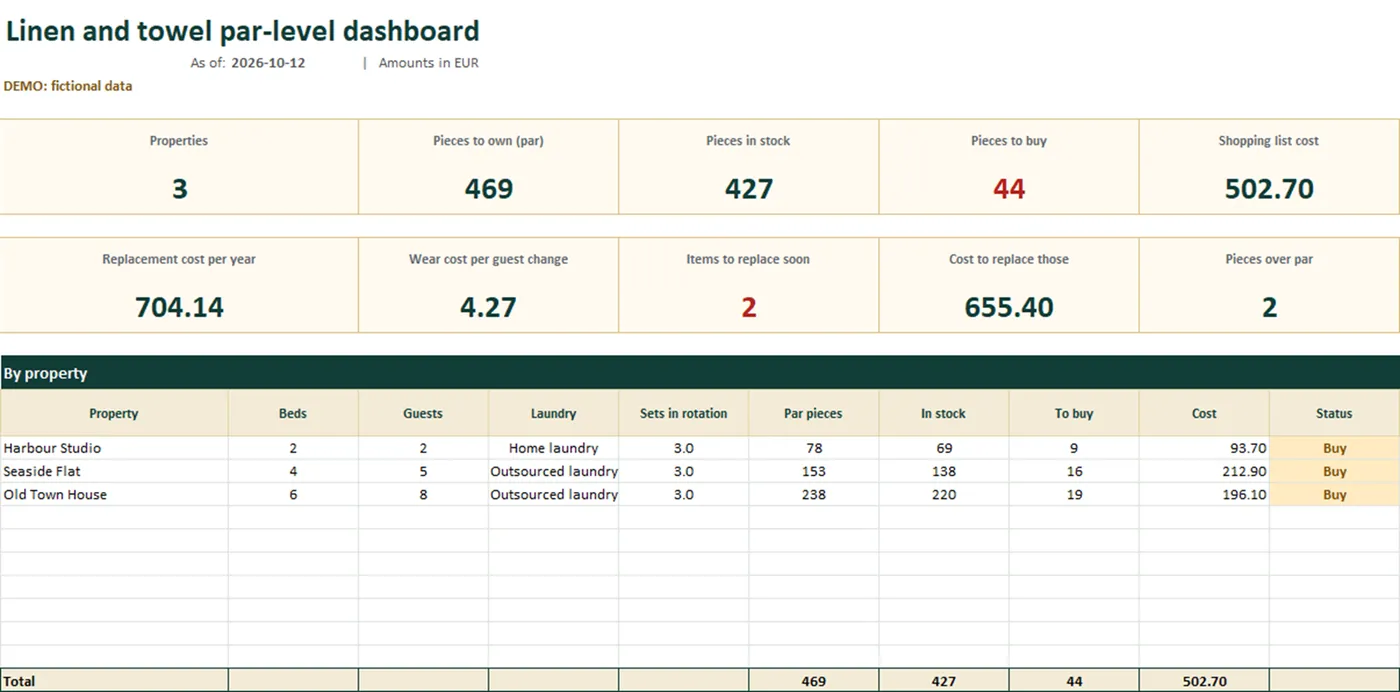Click the 'Buy' status for Seaside Flat

click(1334, 471)
